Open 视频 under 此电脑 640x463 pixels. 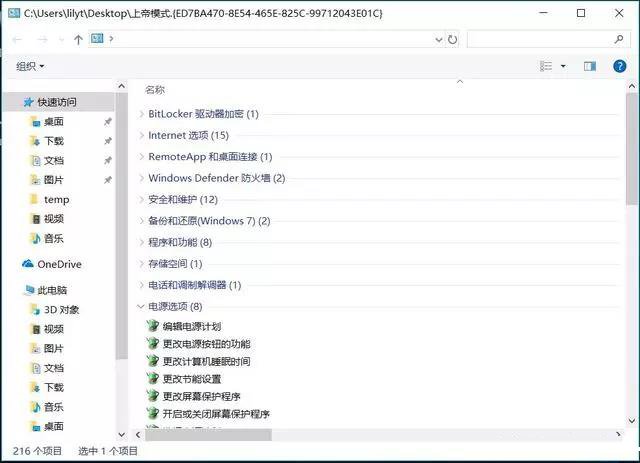53,329
